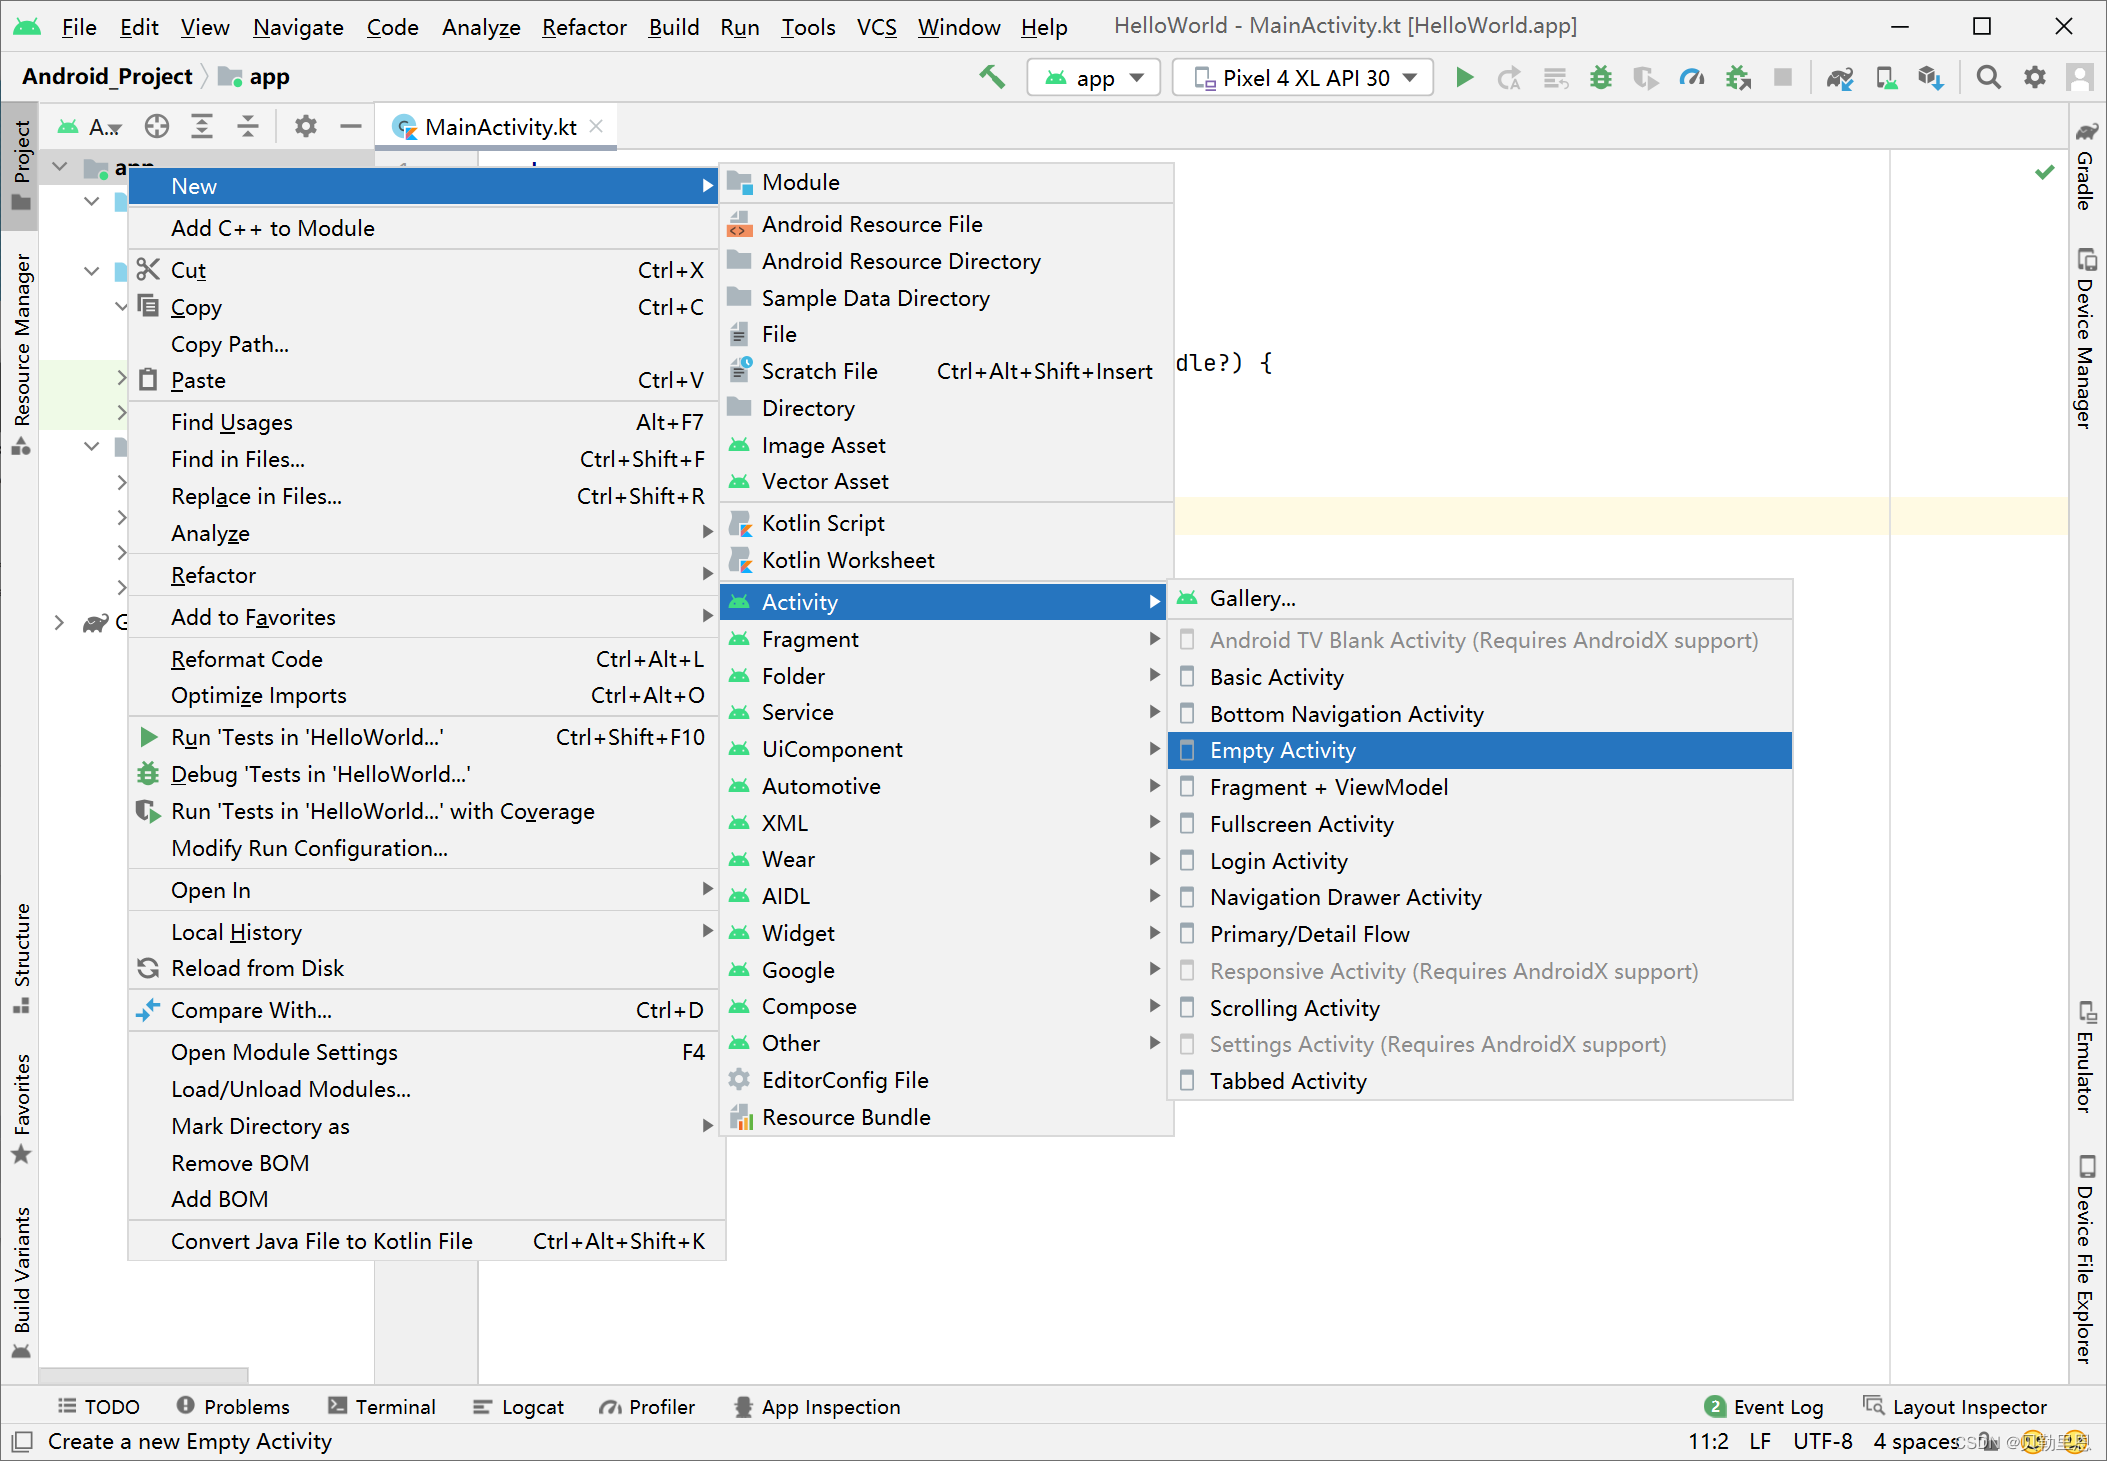The image size is (2107, 1461).
Task: Click the Select Opened File target icon
Action: click(x=157, y=126)
